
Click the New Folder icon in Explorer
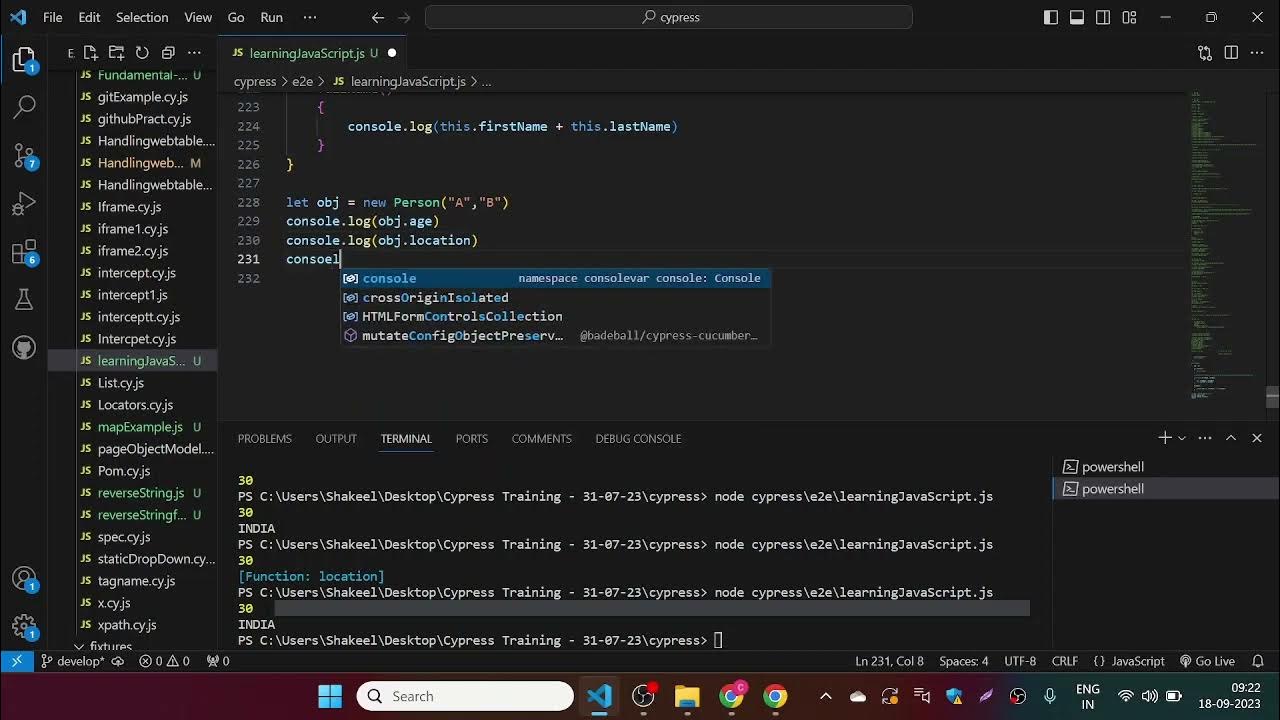(x=116, y=53)
